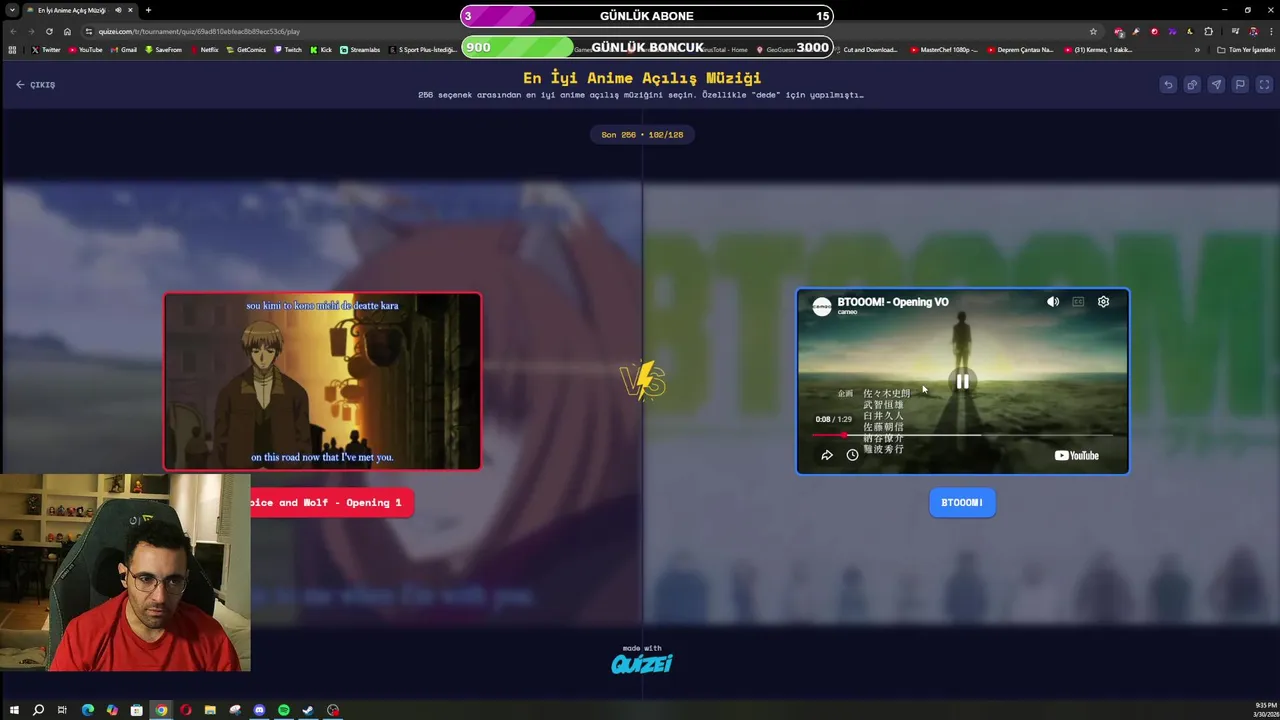This screenshot has height=720, width=1280.
Task: Open the Tüm Yer İşaretleri folder
Action: click(1246, 50)
